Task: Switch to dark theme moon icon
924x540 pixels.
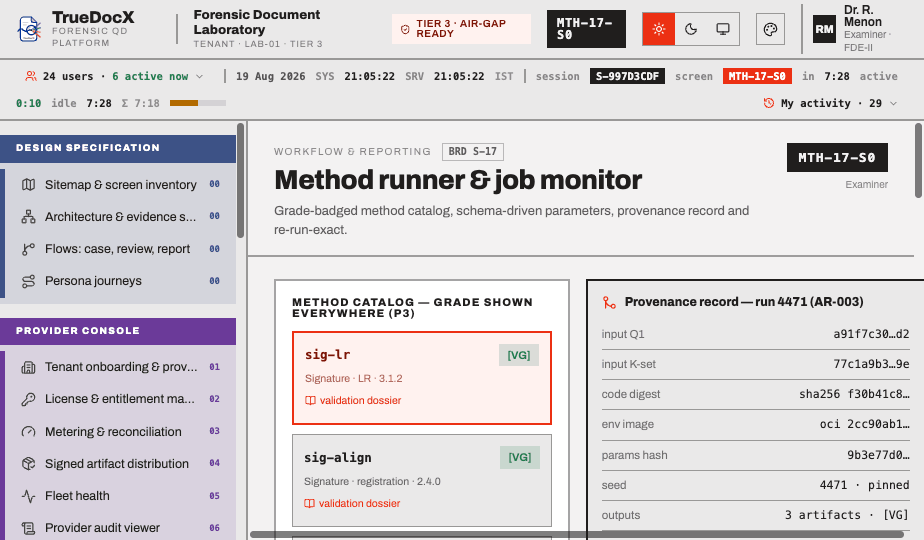Action: click(691, 29)
